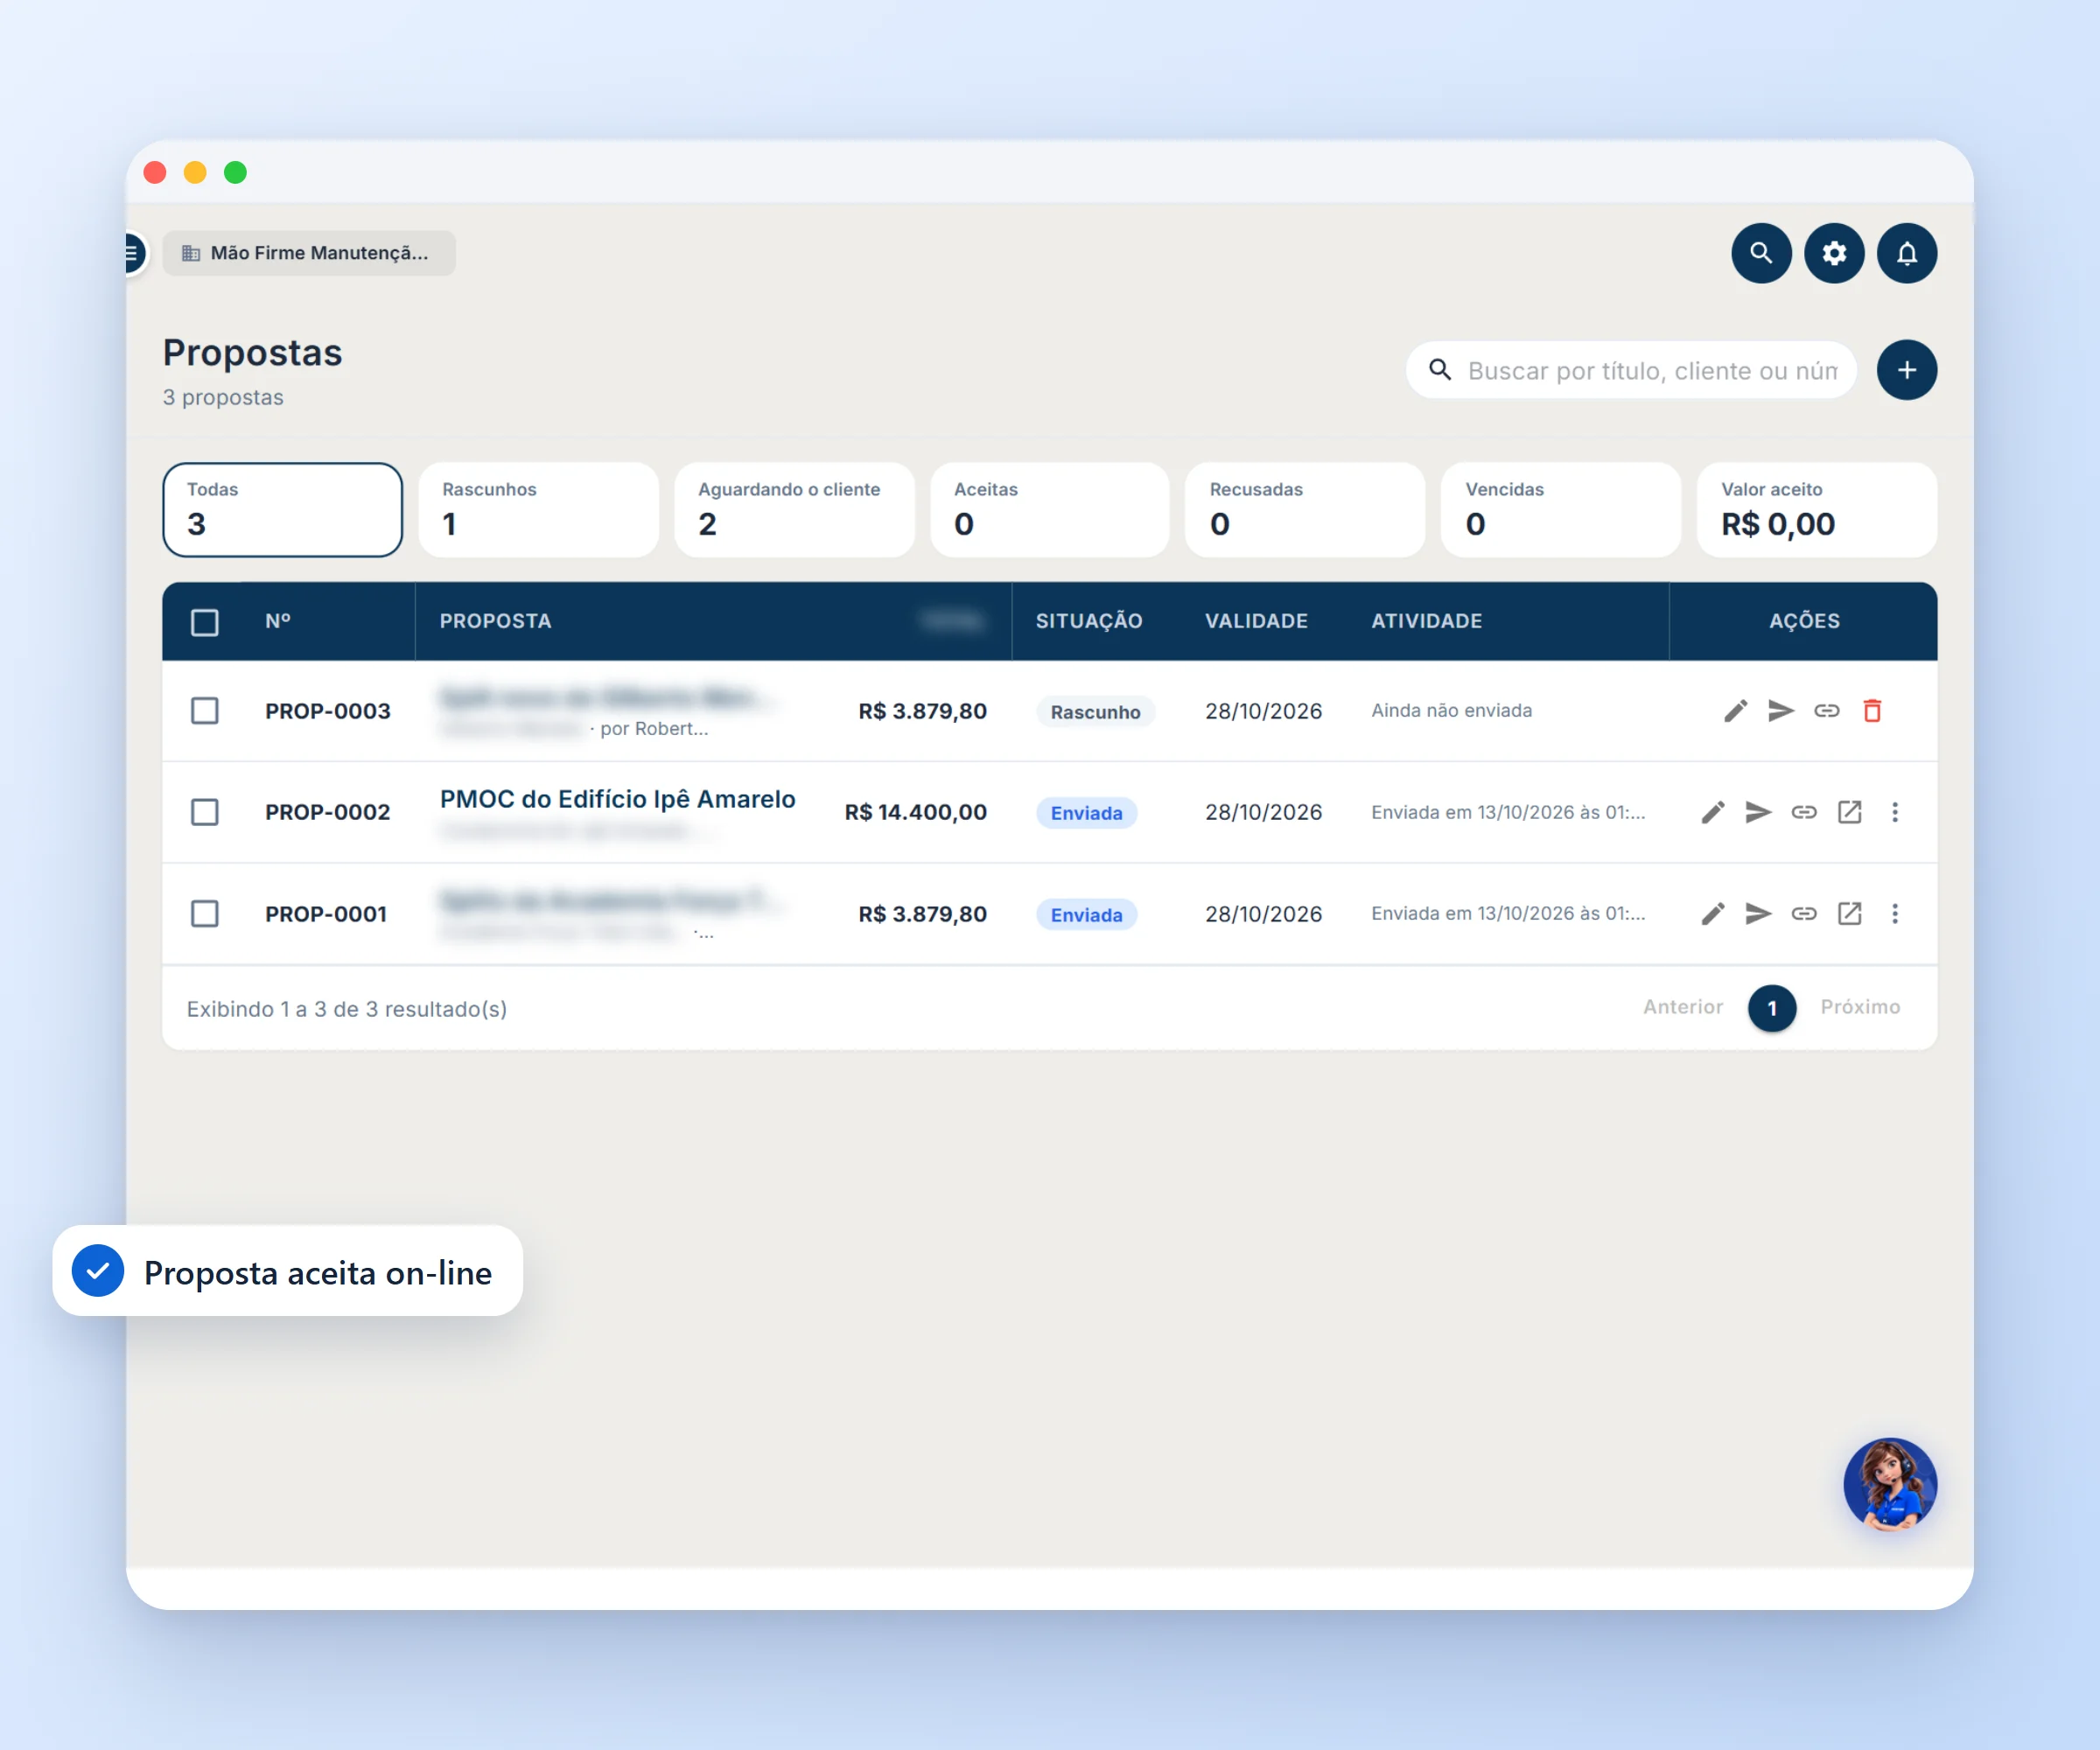Viewport: 2100px width, 1750px height.
Task: Open the support assistant avatar
Action: pyautogui.click(x=1890, y=1485)
